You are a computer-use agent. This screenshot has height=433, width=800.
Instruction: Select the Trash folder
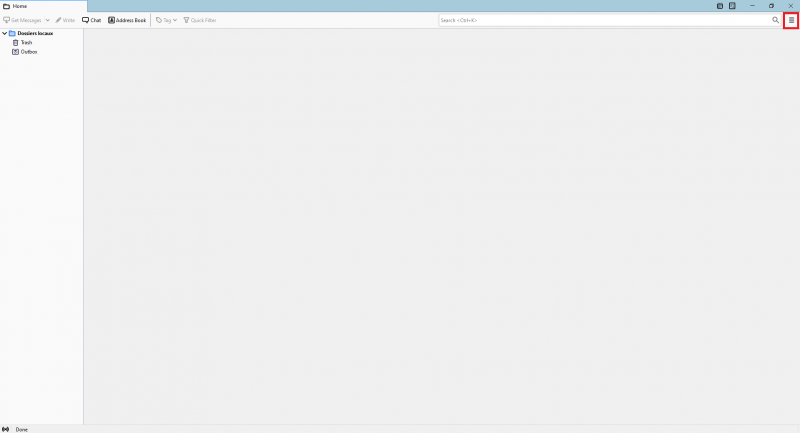[27, 42]
